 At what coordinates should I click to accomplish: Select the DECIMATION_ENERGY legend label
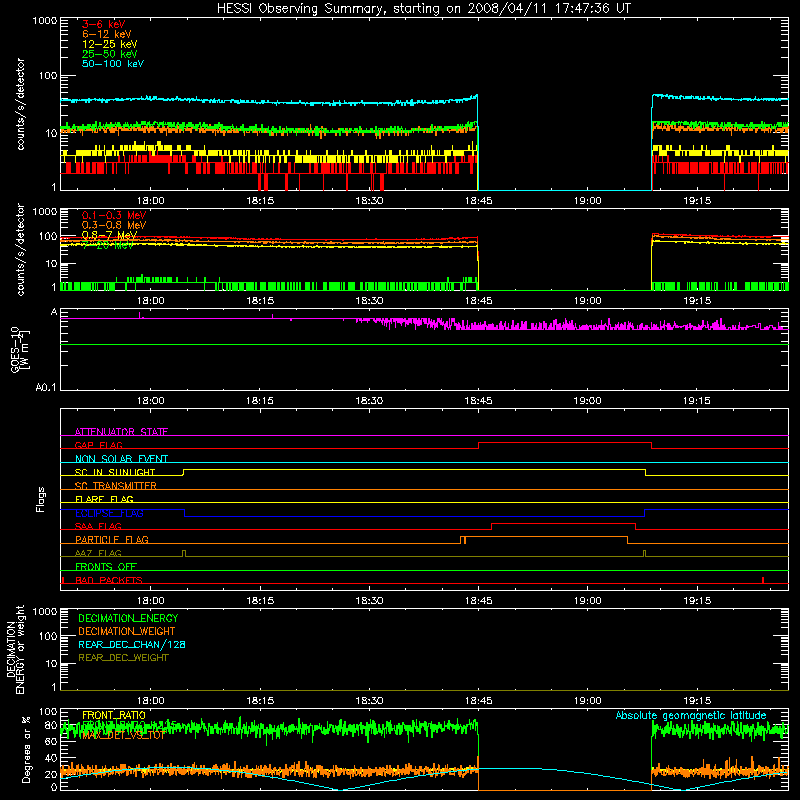click(128, 618)
